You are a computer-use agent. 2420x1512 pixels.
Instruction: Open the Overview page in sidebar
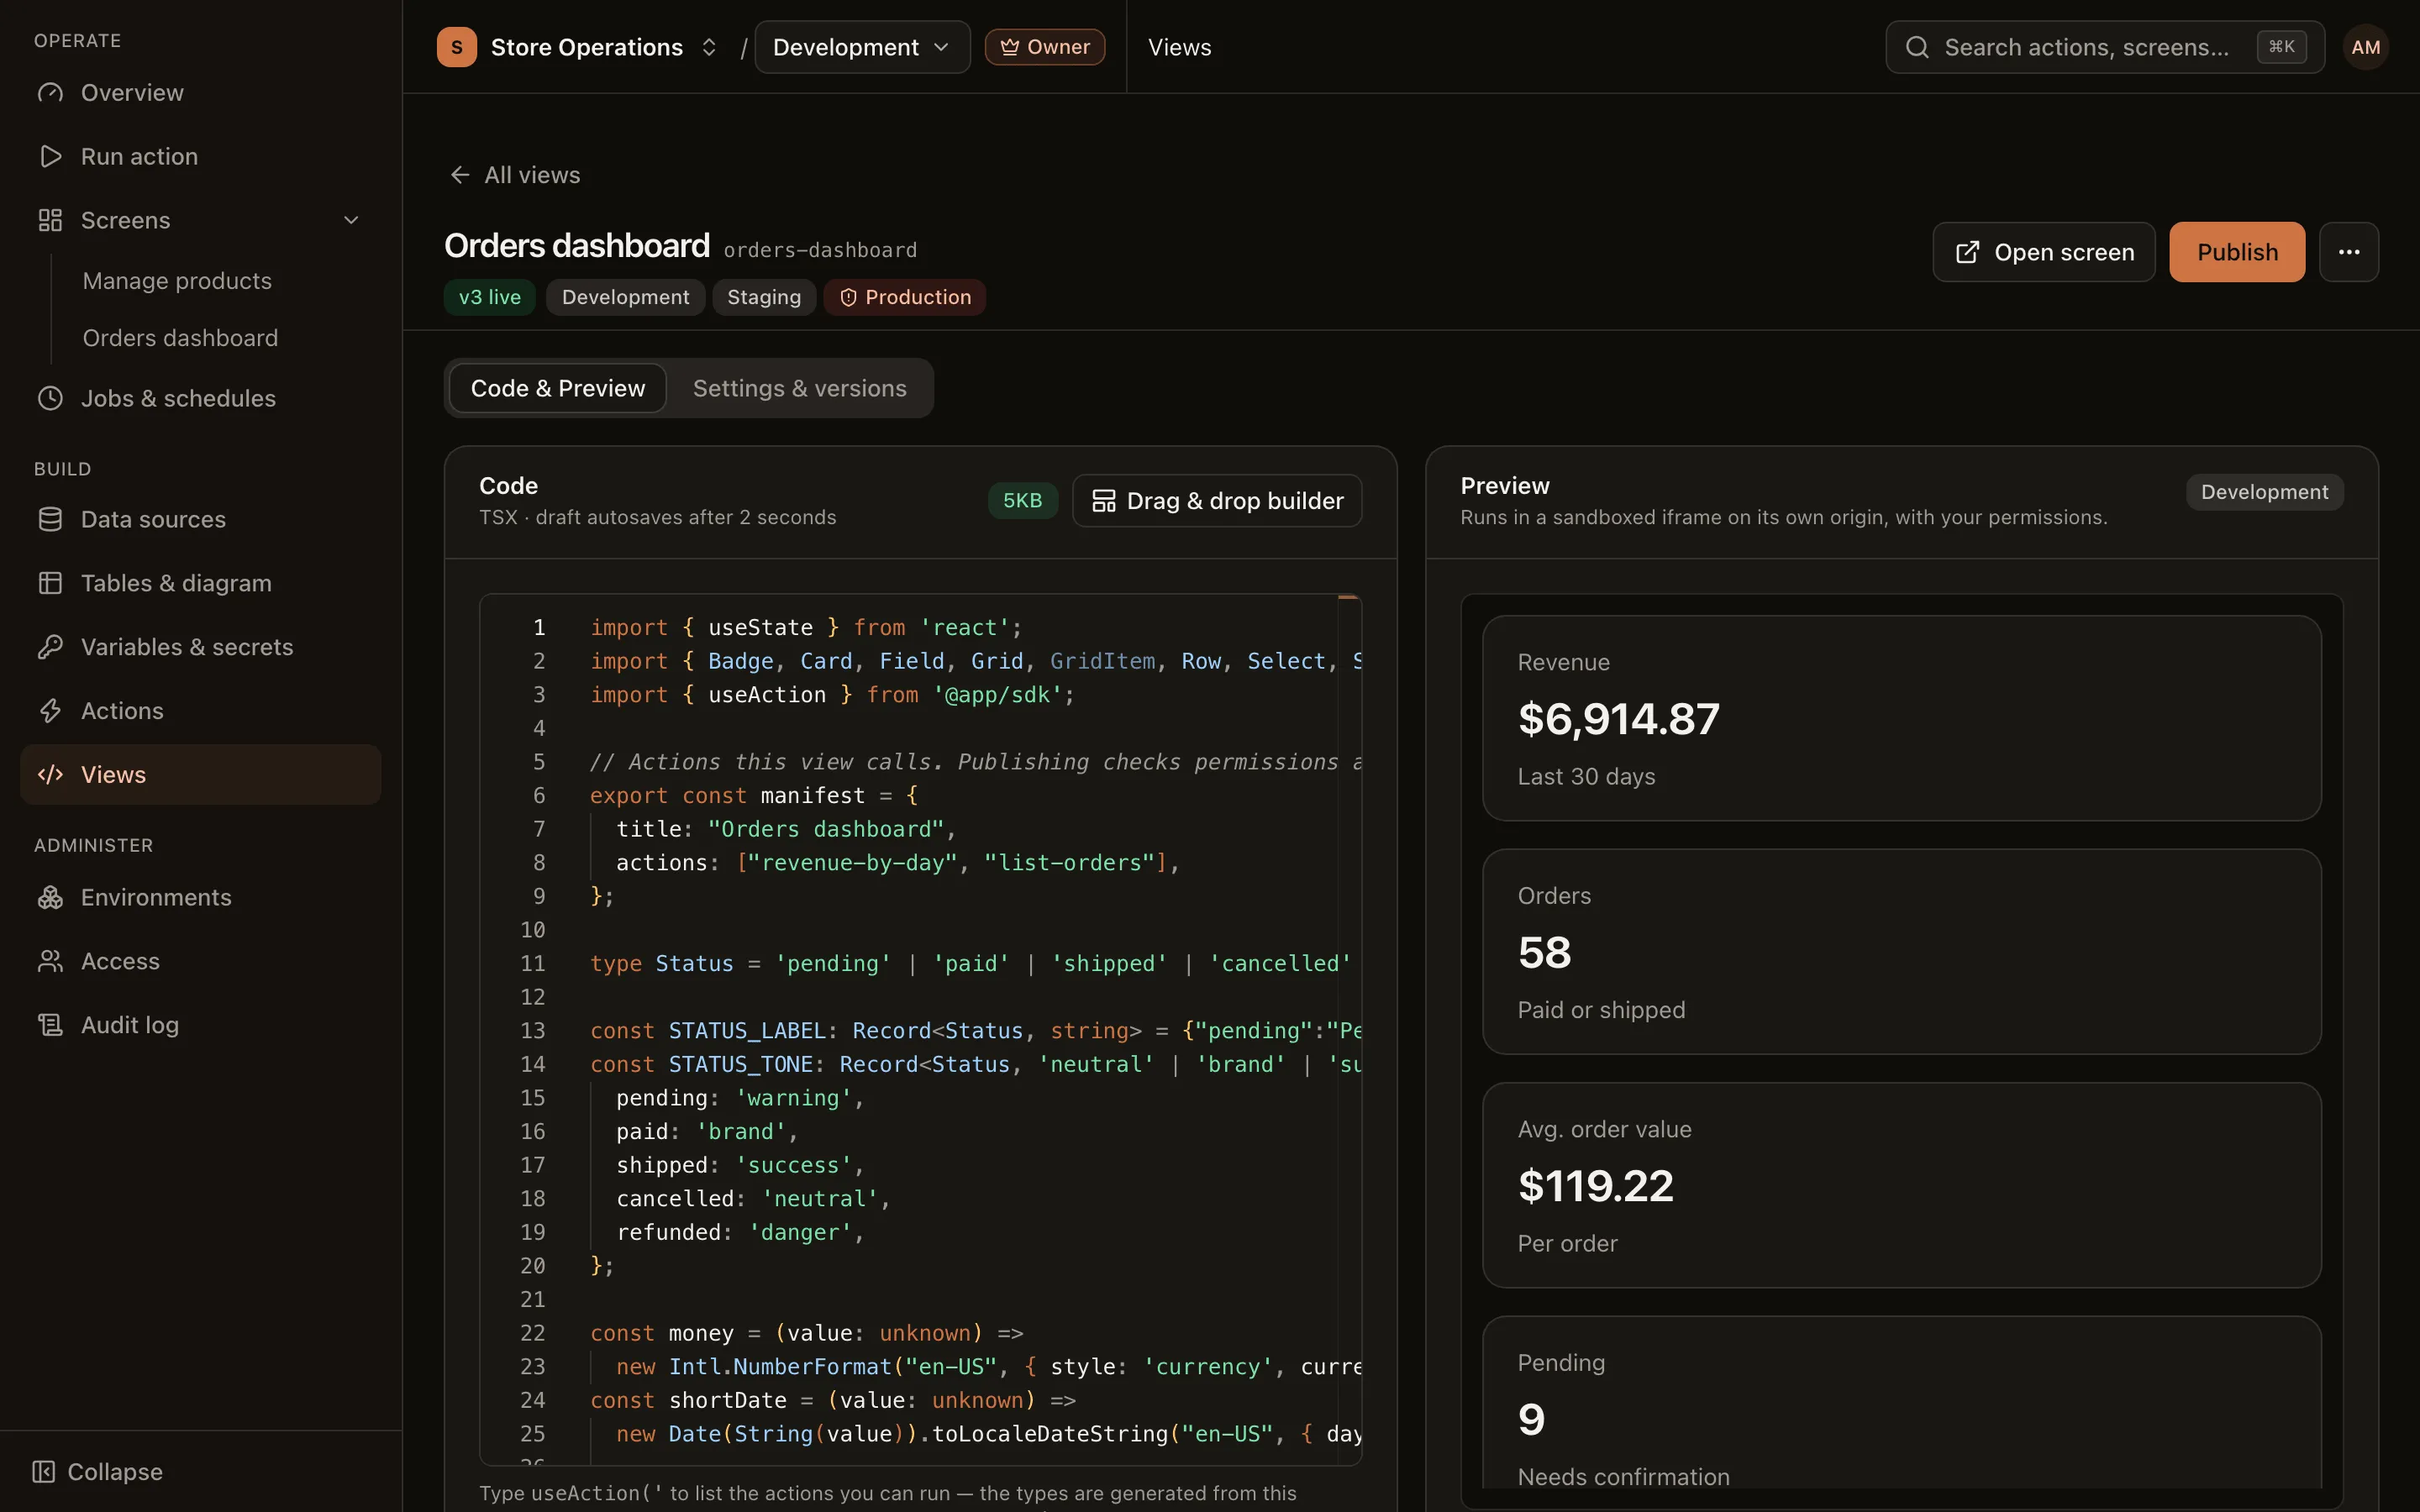pyautogui.click(x=200, y=93)
